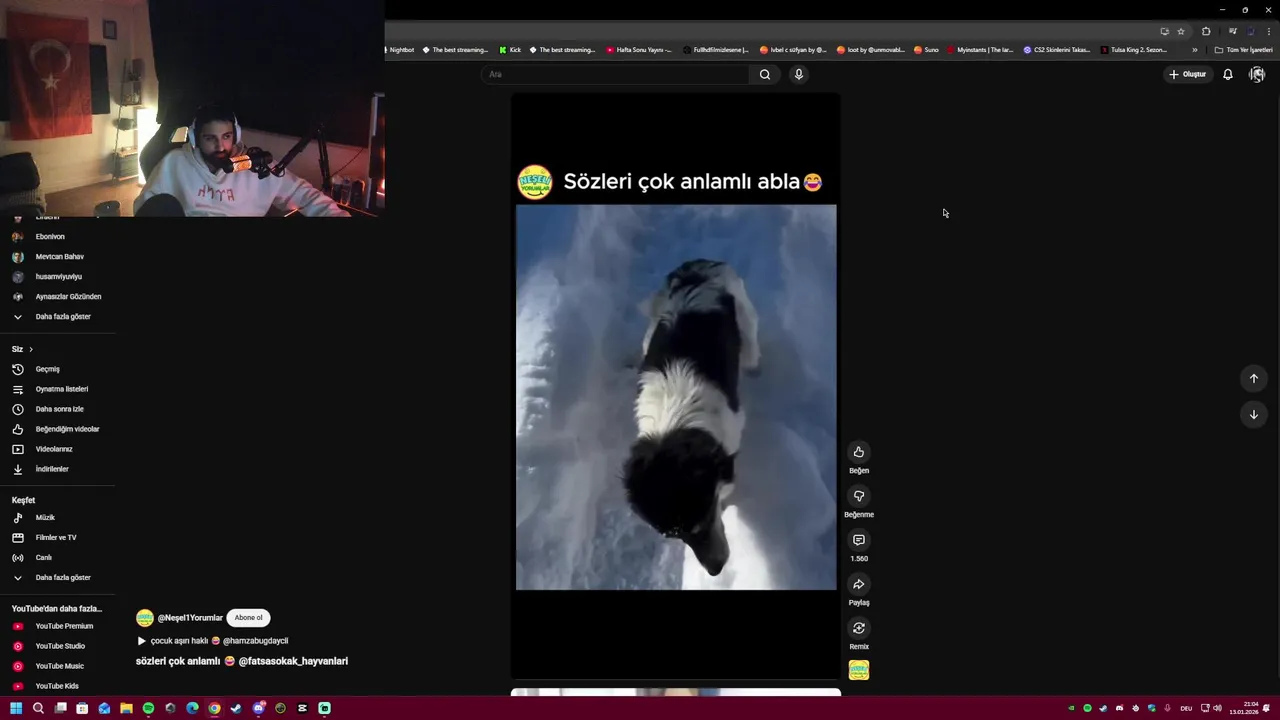Open the volume control in system tray
1280x720 pixels.
[1217, 708]
